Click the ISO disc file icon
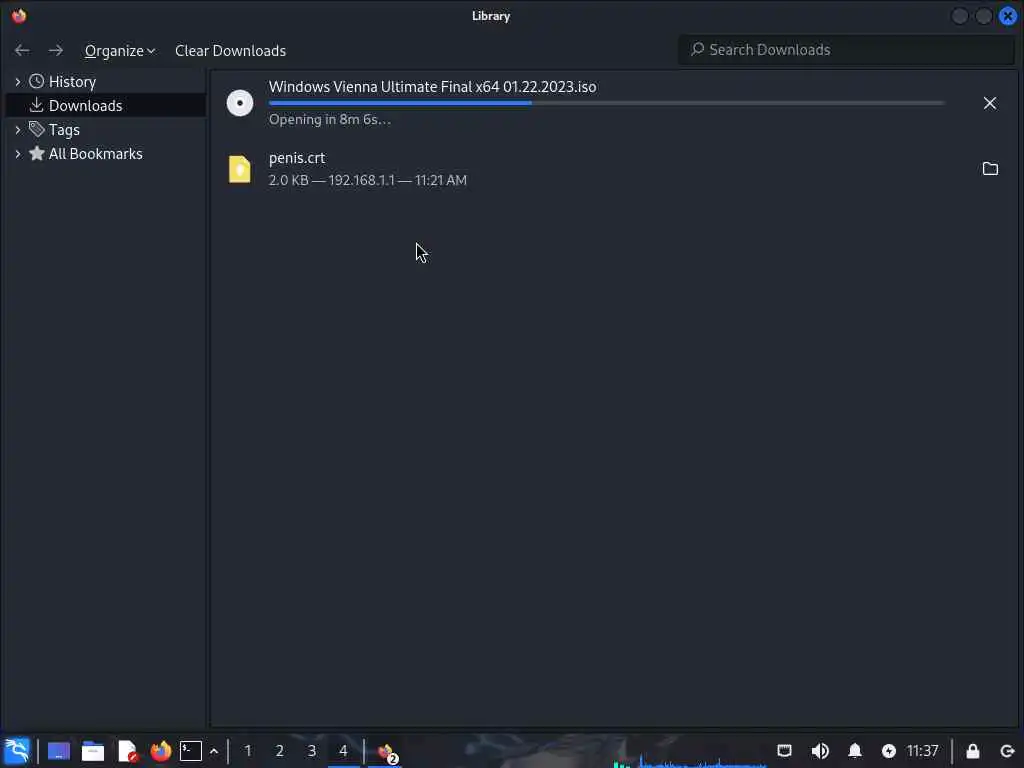The image size is (1024, 768). click(x=240, y=103)
